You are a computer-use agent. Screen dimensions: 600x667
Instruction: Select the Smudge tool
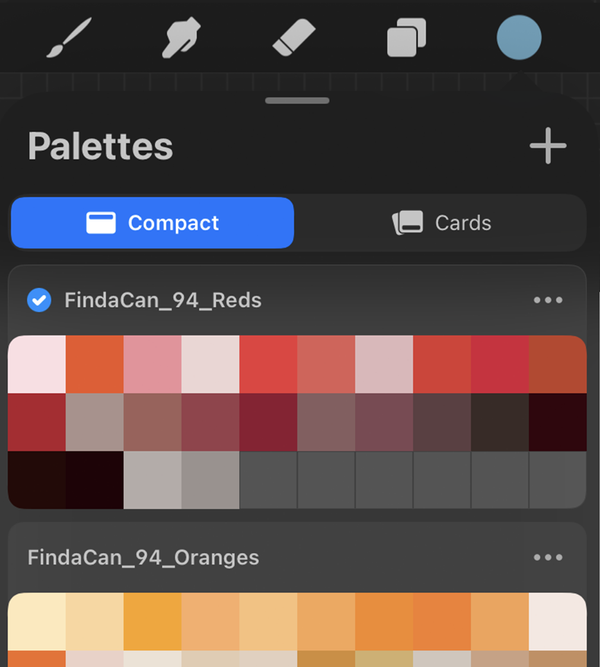[x=182, y=39]
